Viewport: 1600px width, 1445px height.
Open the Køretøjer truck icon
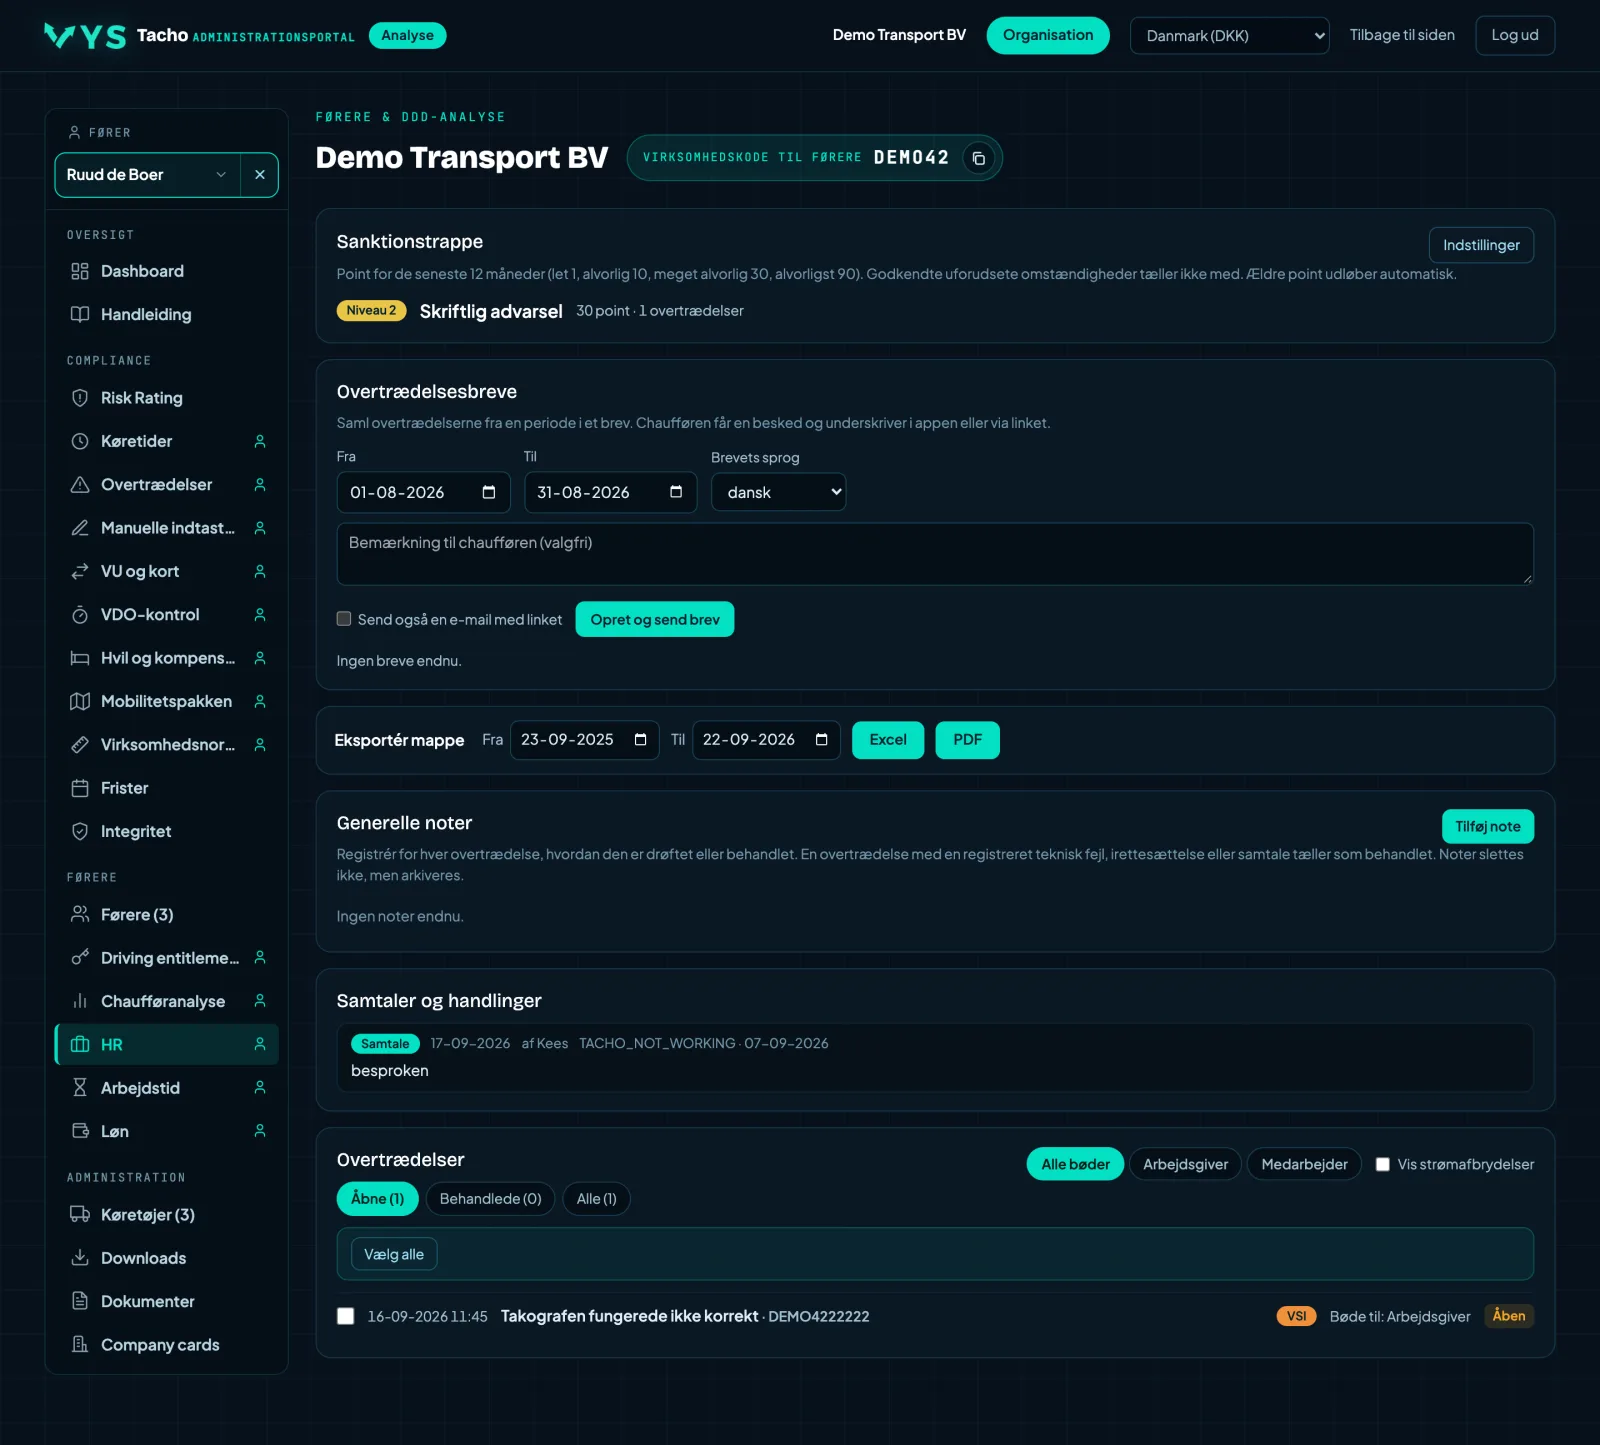click(x=80, y=1214)
